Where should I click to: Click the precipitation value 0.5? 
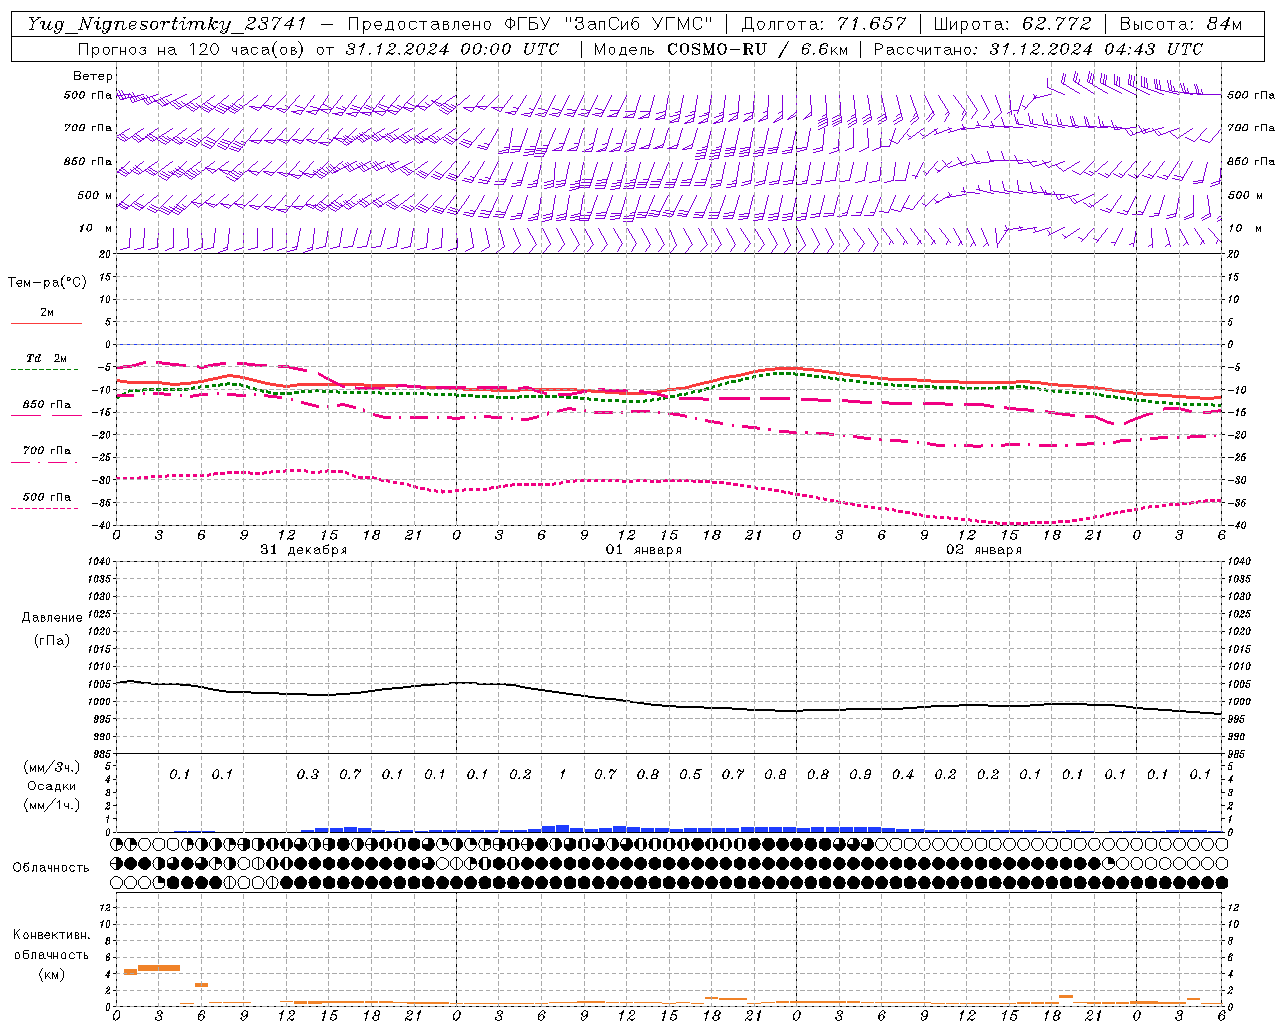690,775
